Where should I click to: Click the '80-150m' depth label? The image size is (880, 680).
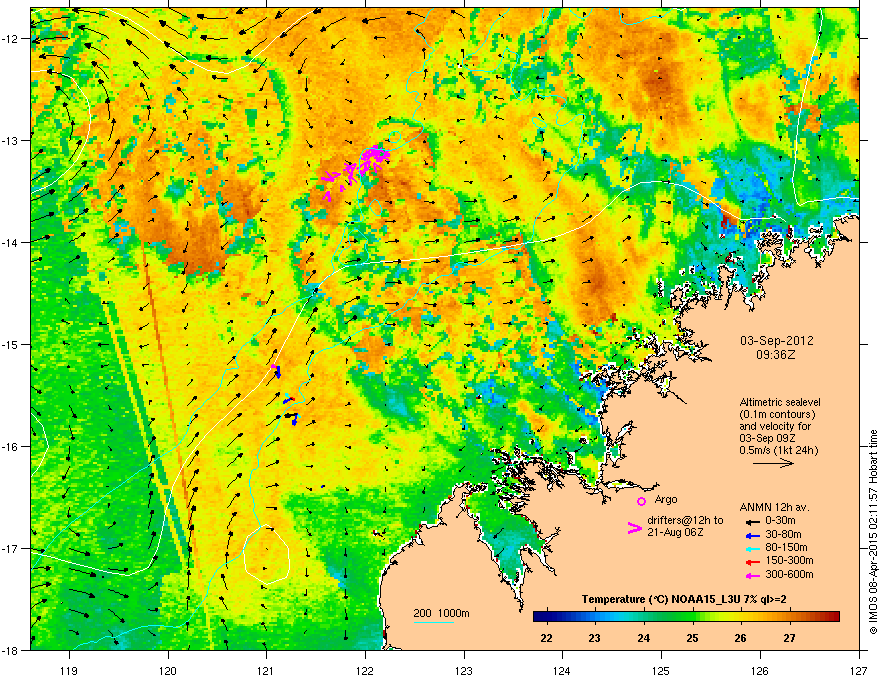[786, 548]
